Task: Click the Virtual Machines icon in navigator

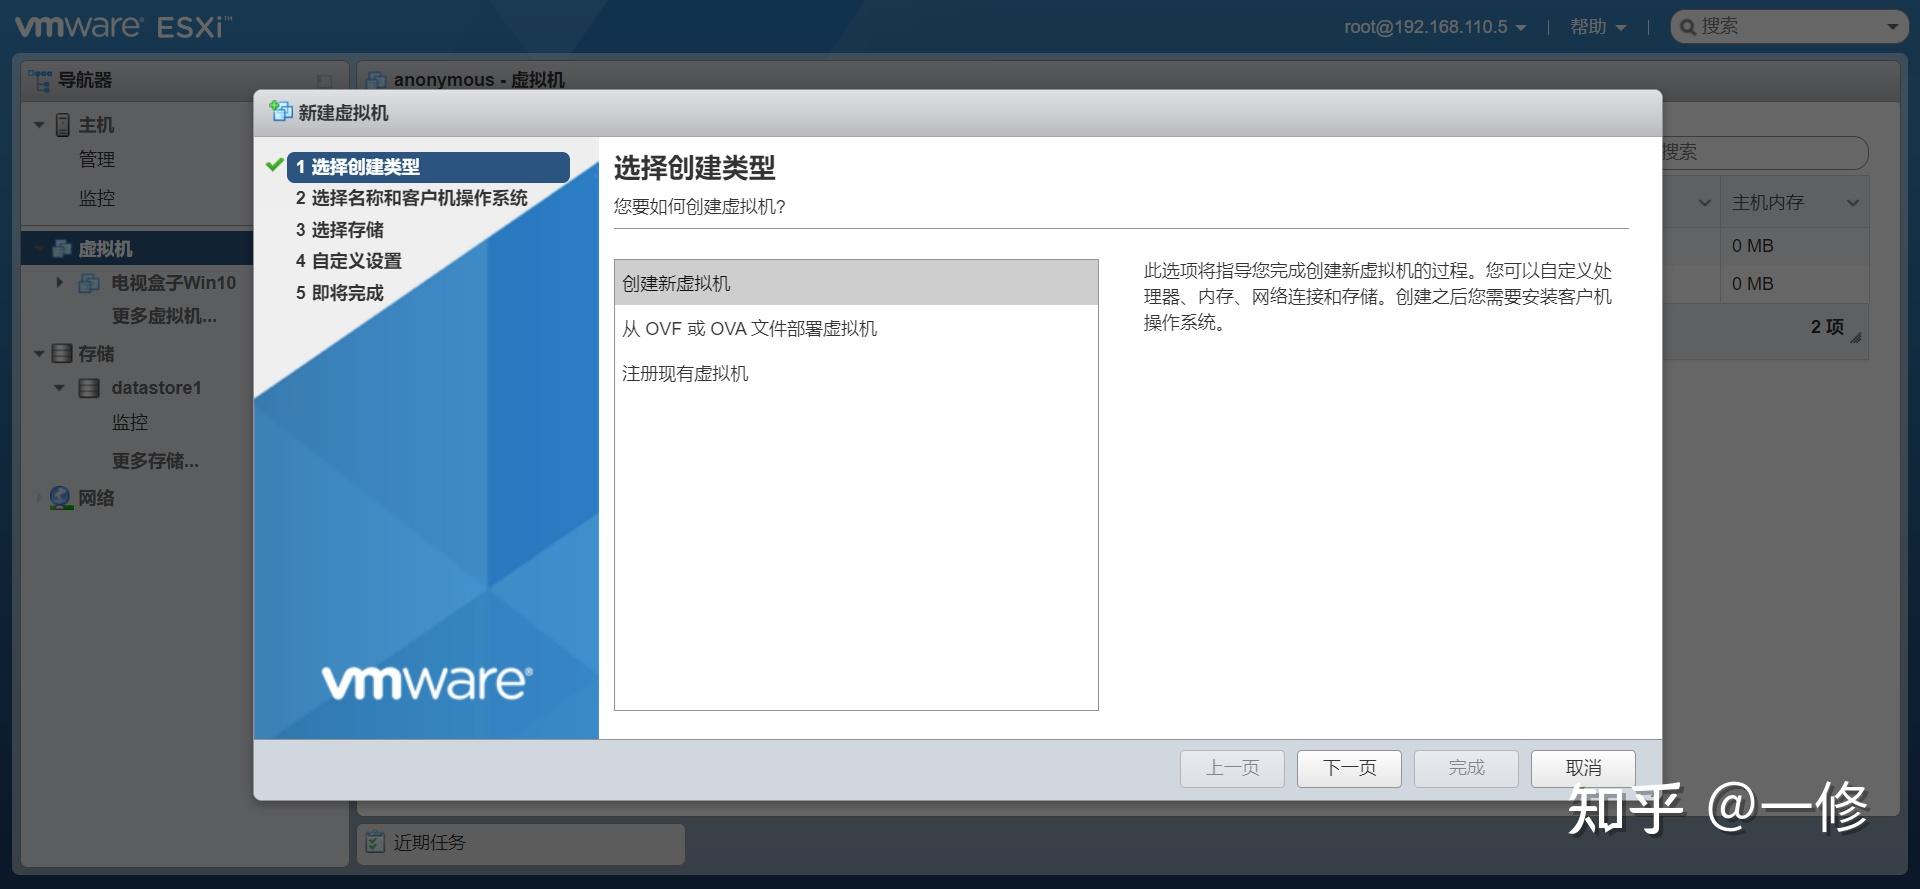Action: [62, 248]
